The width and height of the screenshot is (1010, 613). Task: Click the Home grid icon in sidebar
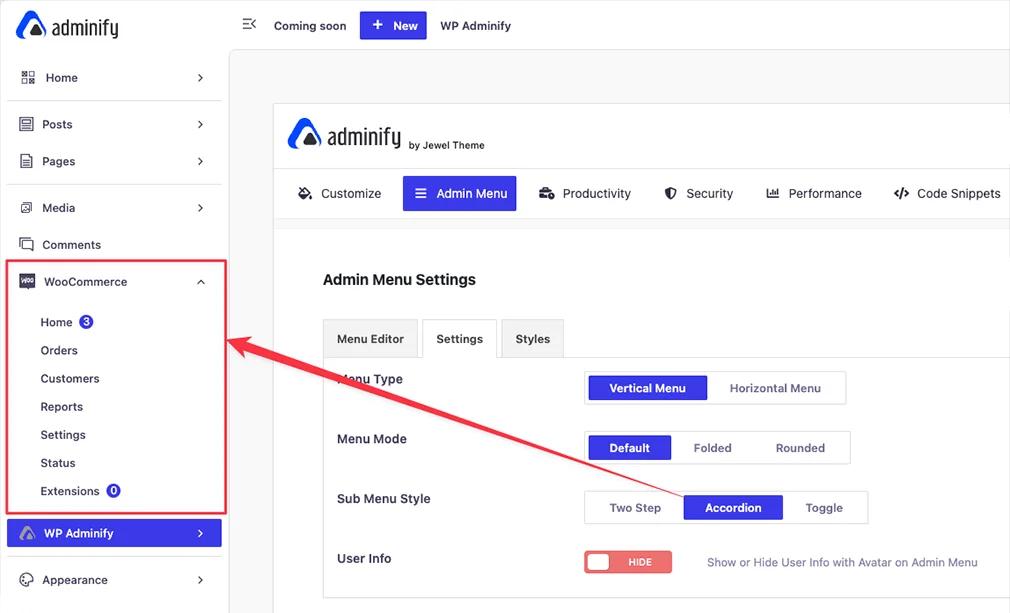pos(28,78)
